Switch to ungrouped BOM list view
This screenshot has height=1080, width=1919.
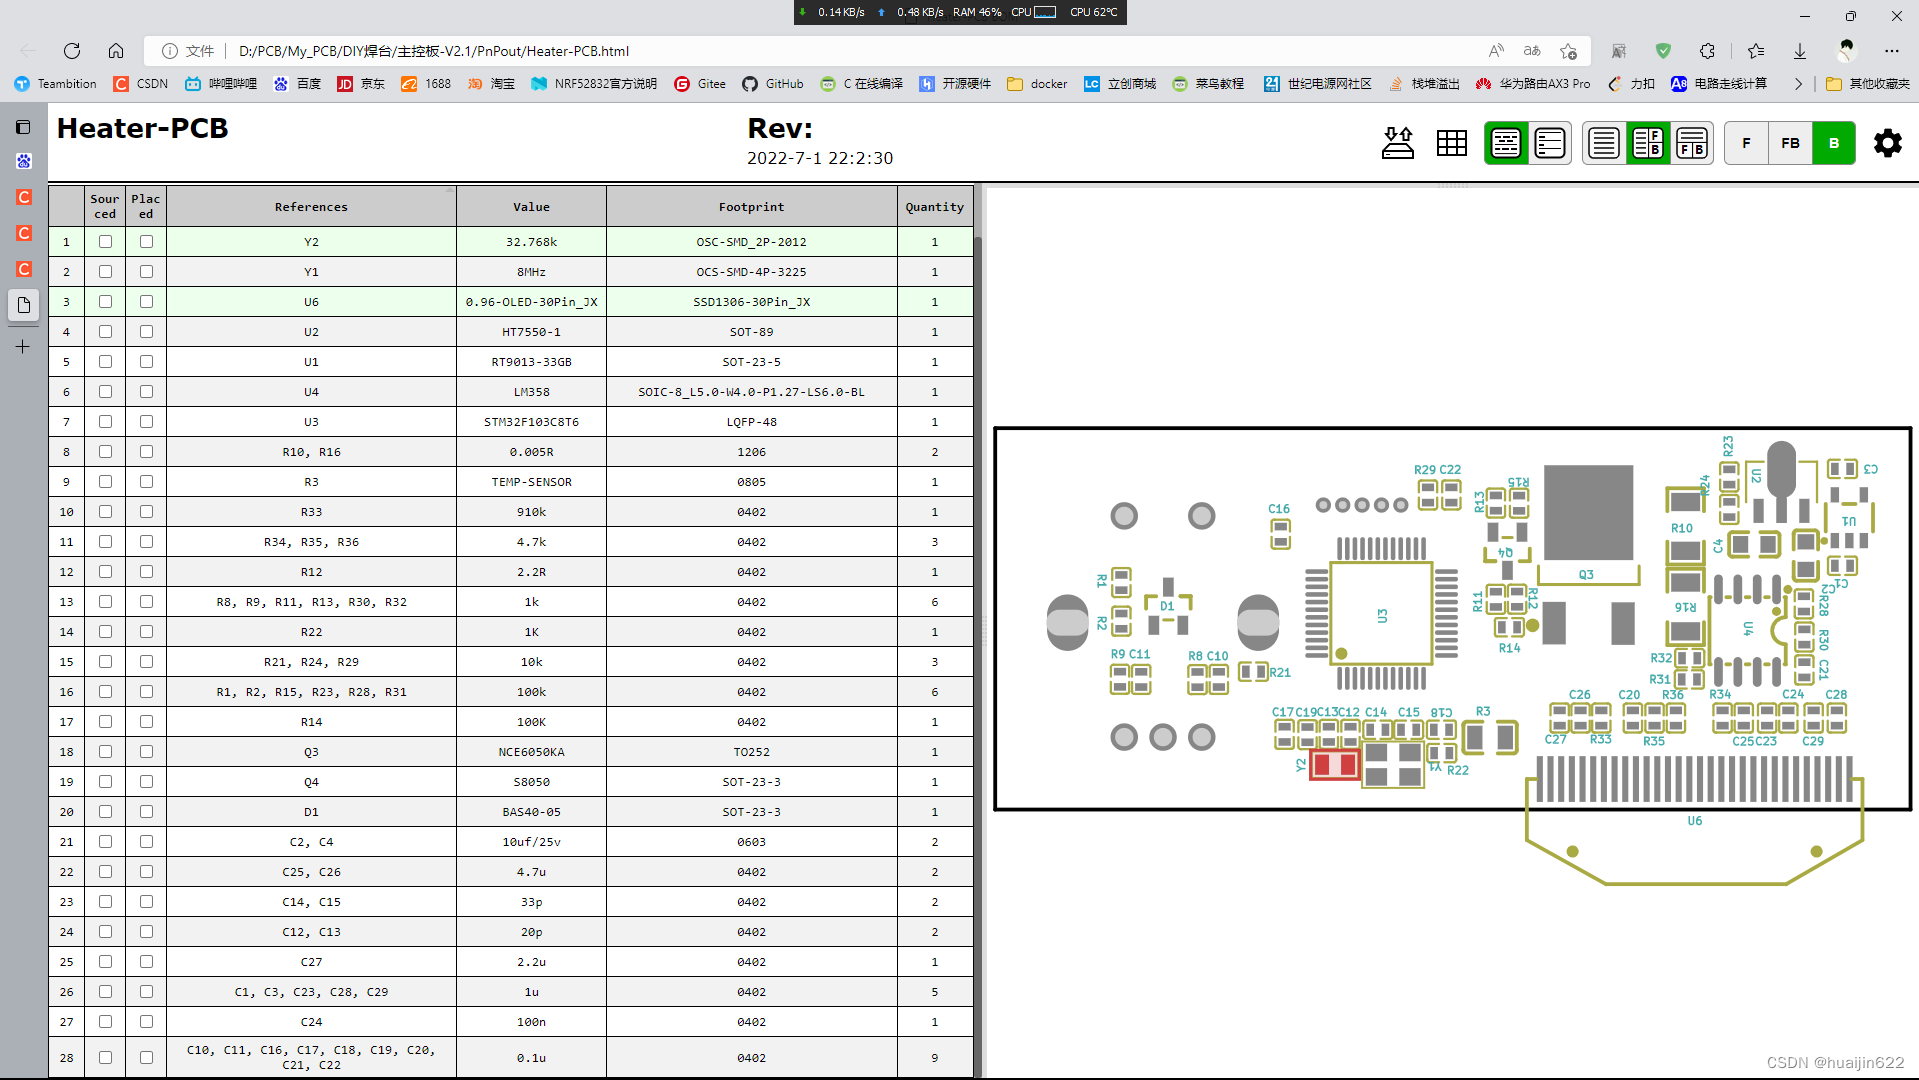pos(1549,143)
